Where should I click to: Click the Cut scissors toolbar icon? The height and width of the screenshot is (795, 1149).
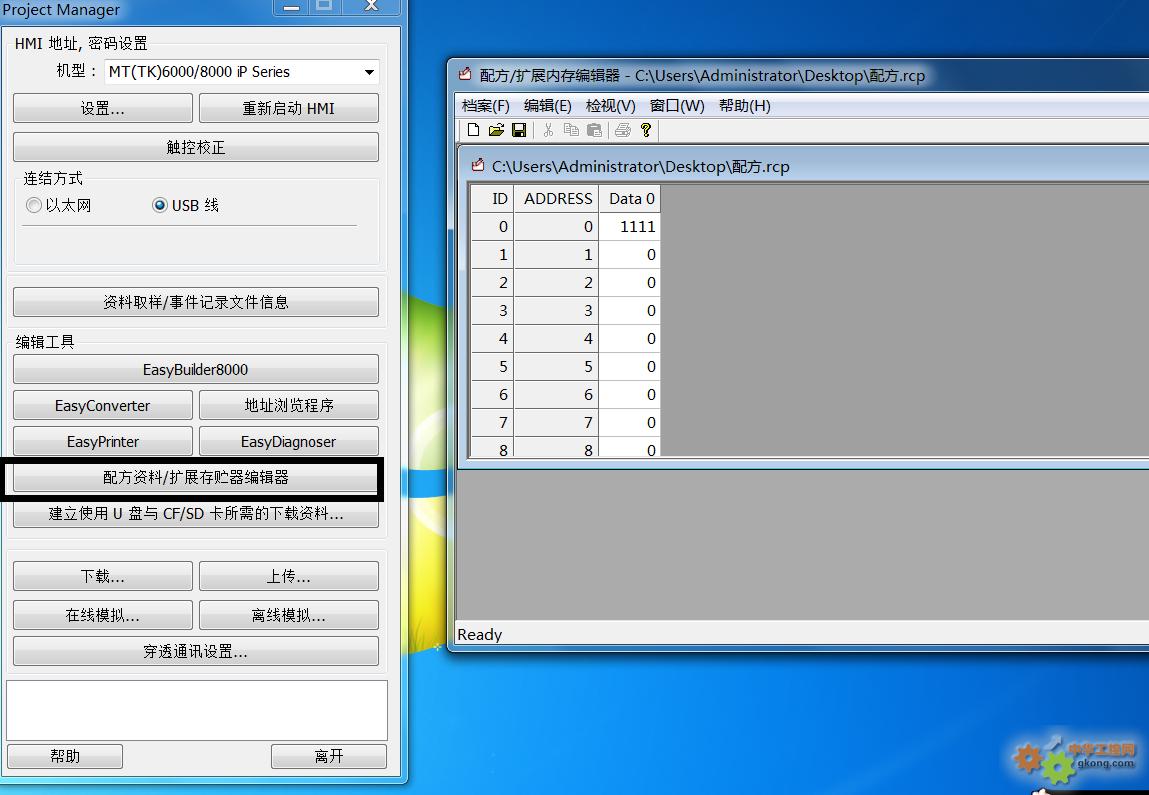(x=548, y=130)
